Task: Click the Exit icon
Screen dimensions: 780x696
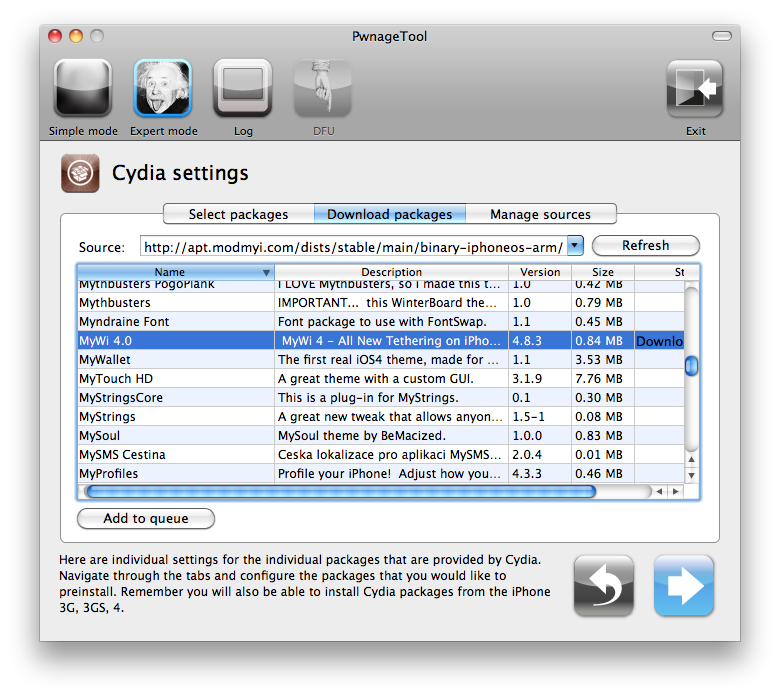Action: click(x=695, y=88)
